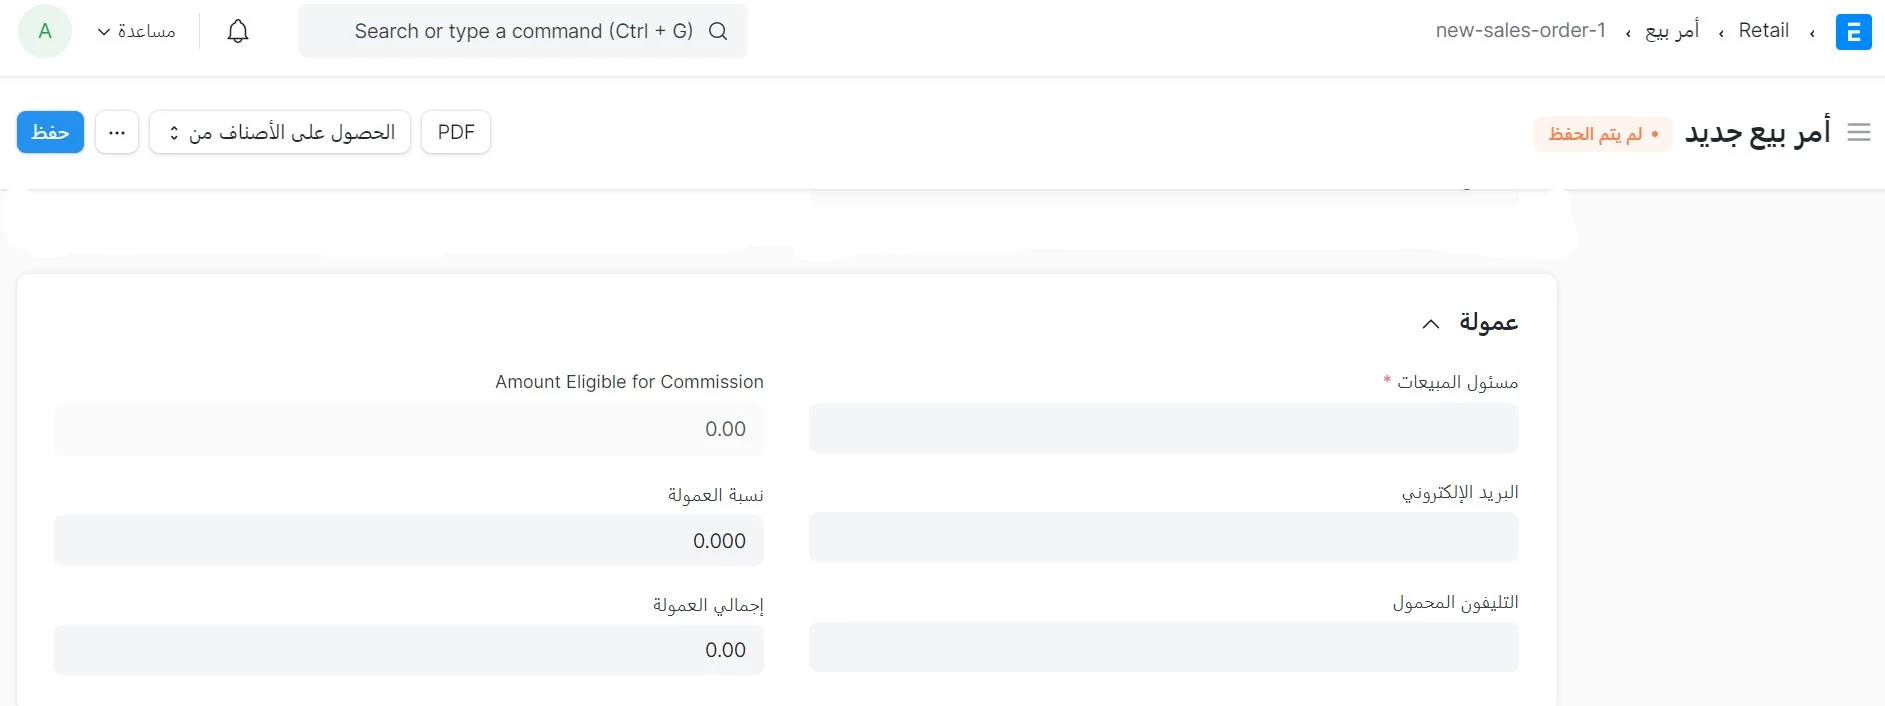Click the مسئول المبيعات input field
Image resolution: width=1885 pixels, height=706 pixels.
pyautogui.click(x=1163, y=428)
